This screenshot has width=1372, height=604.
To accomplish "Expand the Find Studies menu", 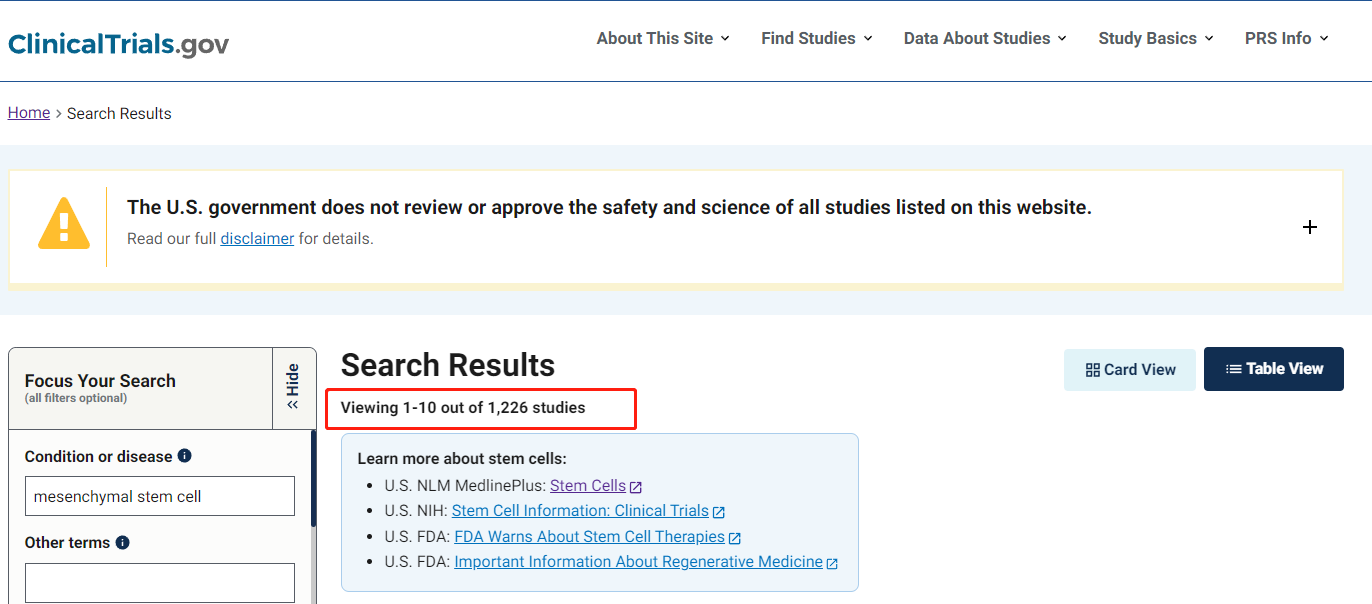I will (x=817, y=38).
